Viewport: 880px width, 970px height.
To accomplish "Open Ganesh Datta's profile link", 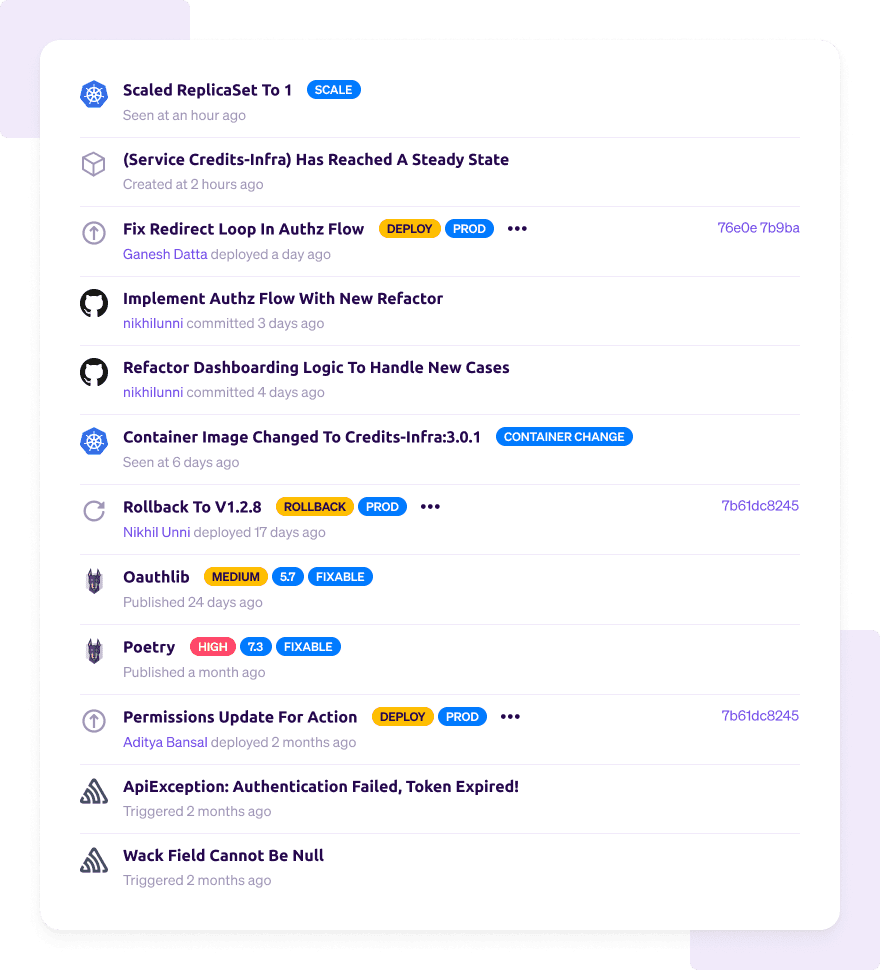I will point(165,254).
